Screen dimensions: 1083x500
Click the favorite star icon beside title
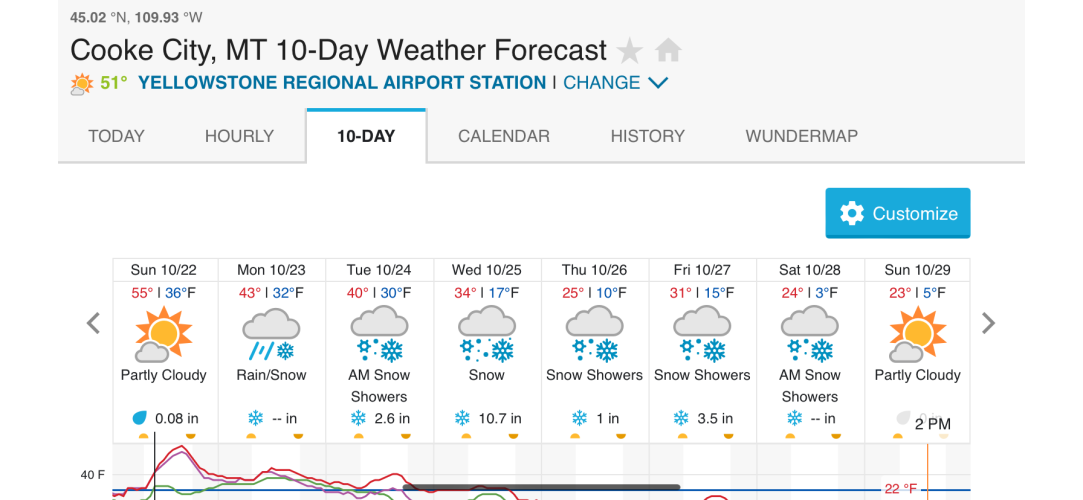(x=629, y=51)
